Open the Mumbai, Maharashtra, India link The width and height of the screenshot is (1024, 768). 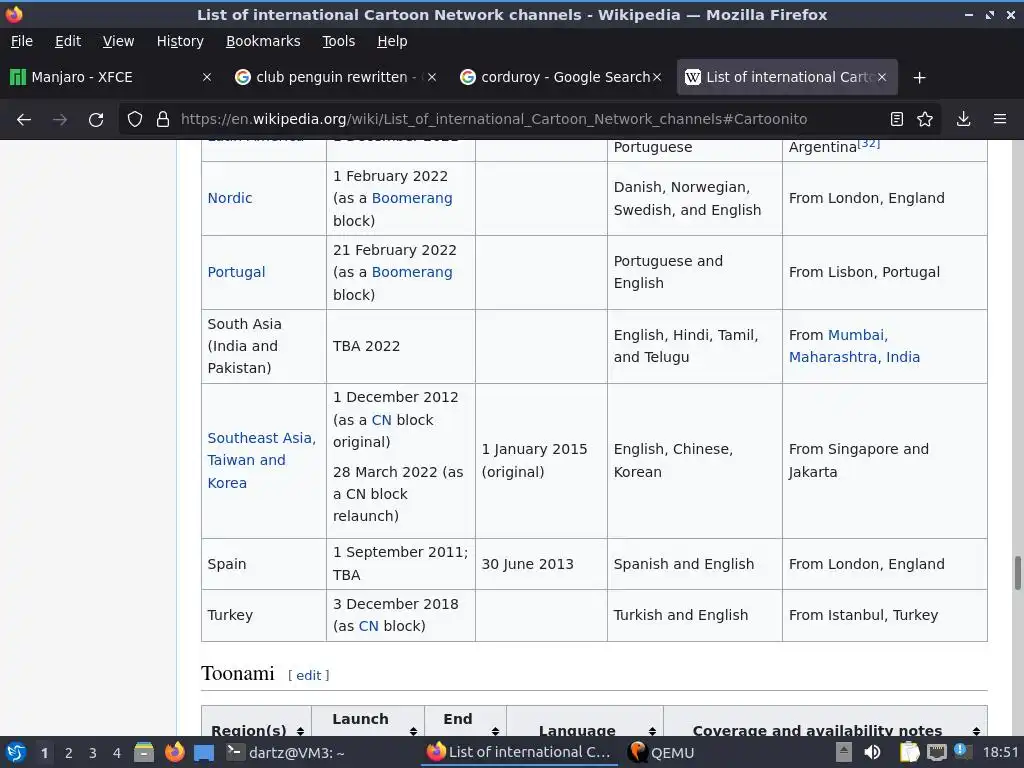(854, 357)
